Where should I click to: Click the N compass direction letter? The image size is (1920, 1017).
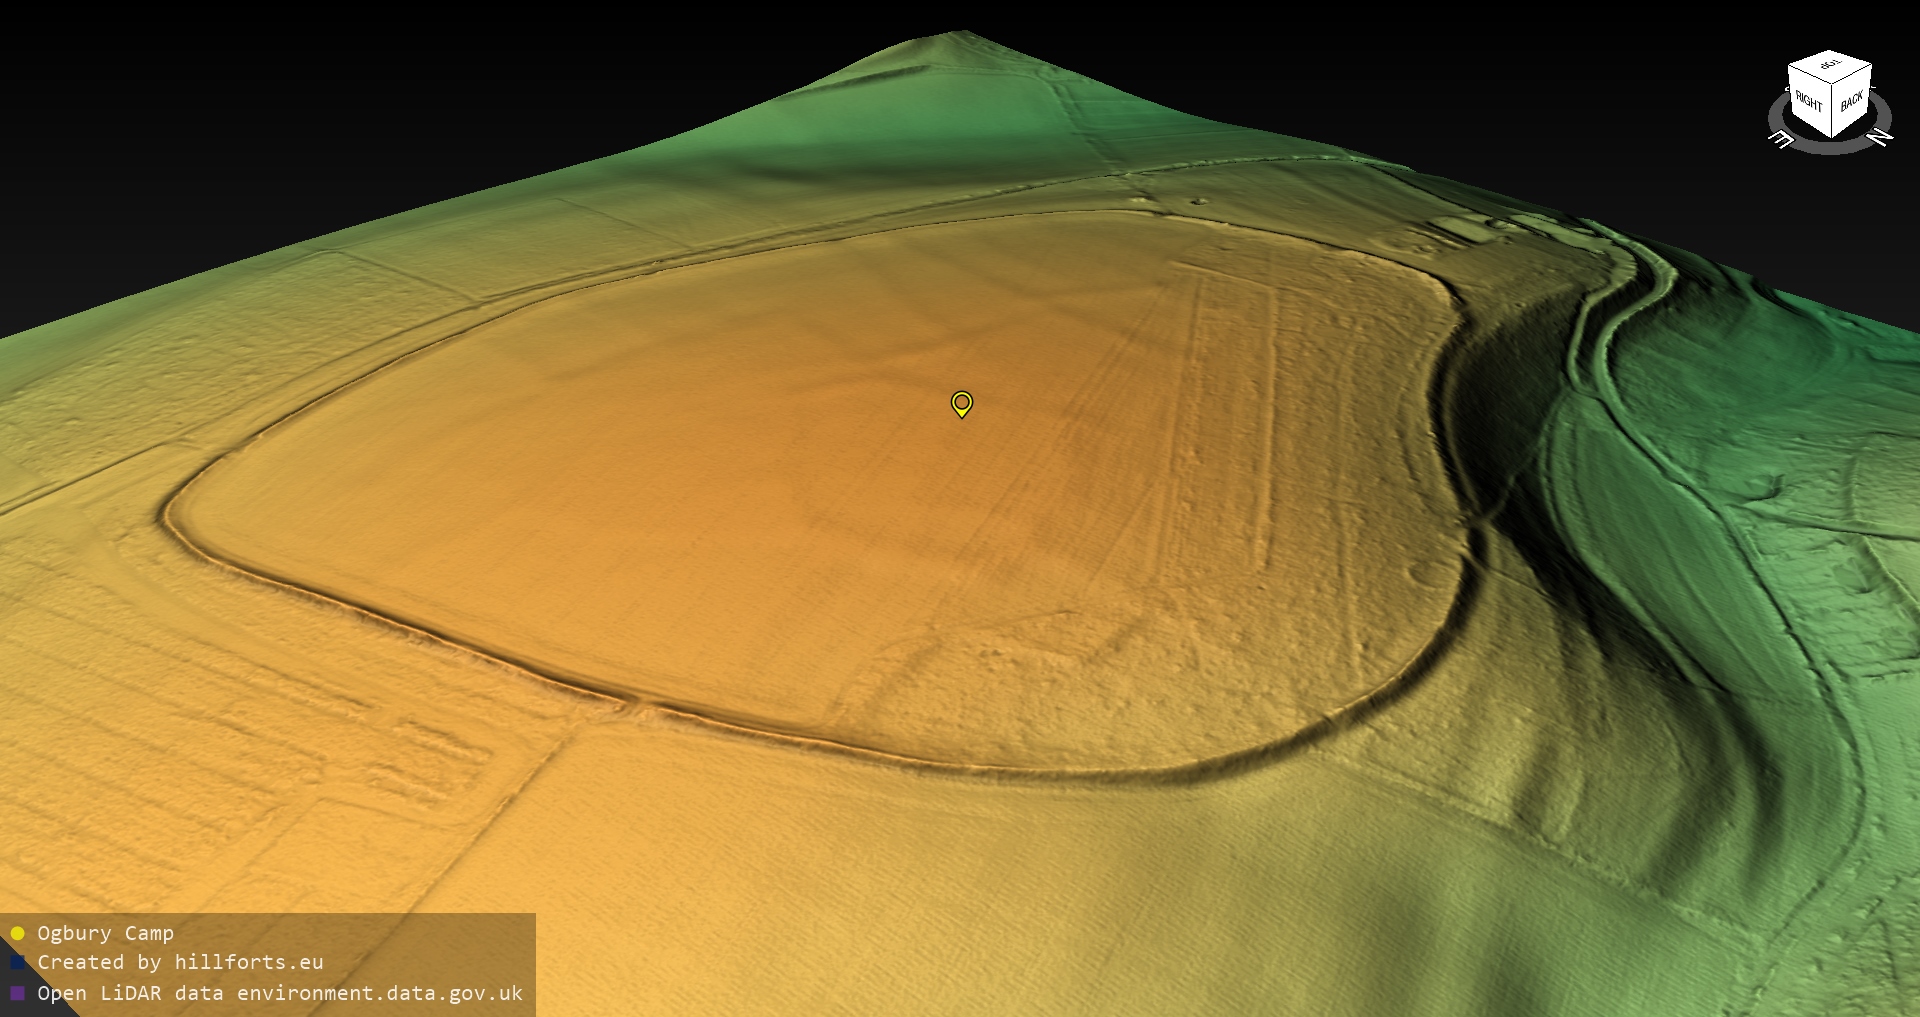[1880, 136]
